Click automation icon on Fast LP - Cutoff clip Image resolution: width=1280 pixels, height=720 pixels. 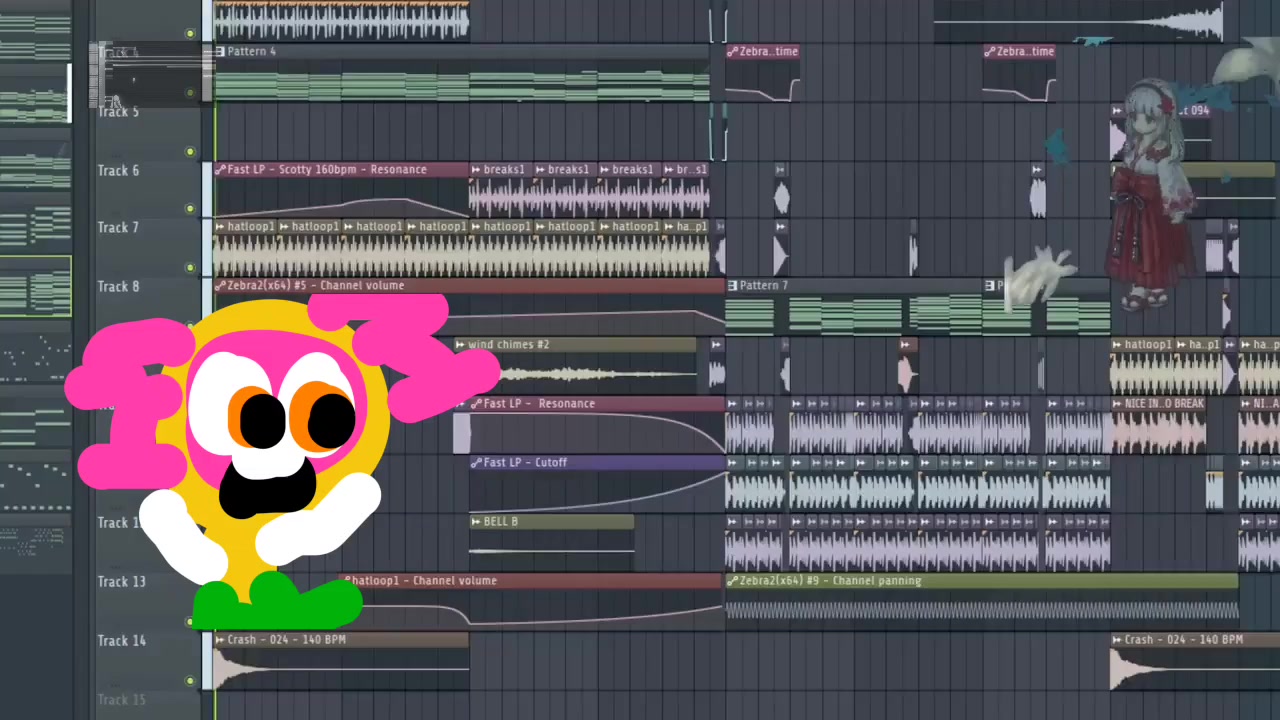(476, 463)
